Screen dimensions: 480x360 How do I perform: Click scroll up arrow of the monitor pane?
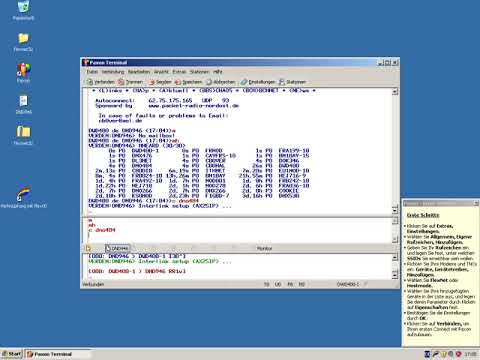[x=395, y=257]
